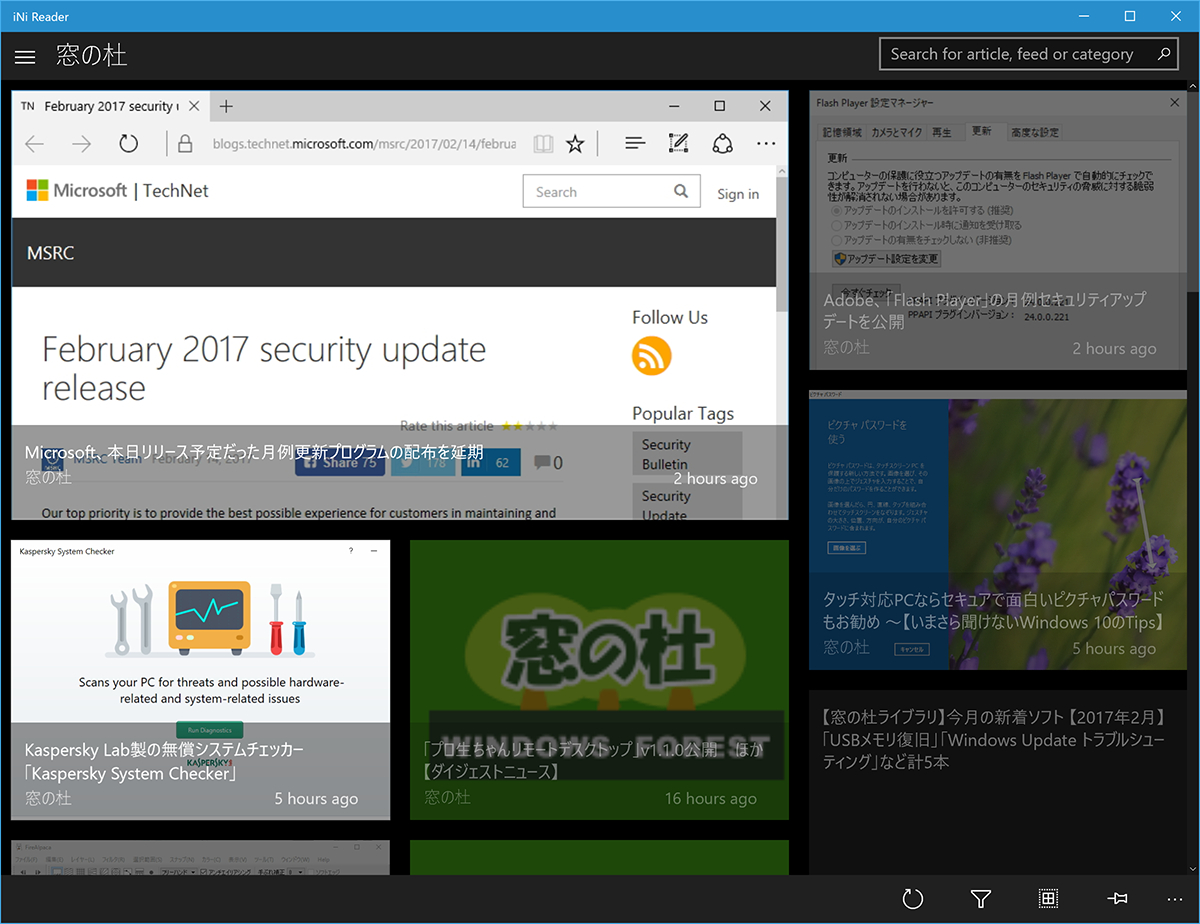This screenshot has height=924, width=1200.
Task: Open Edge's more options (...) menu
Action: pyautogui.click(x=766, y=143)
